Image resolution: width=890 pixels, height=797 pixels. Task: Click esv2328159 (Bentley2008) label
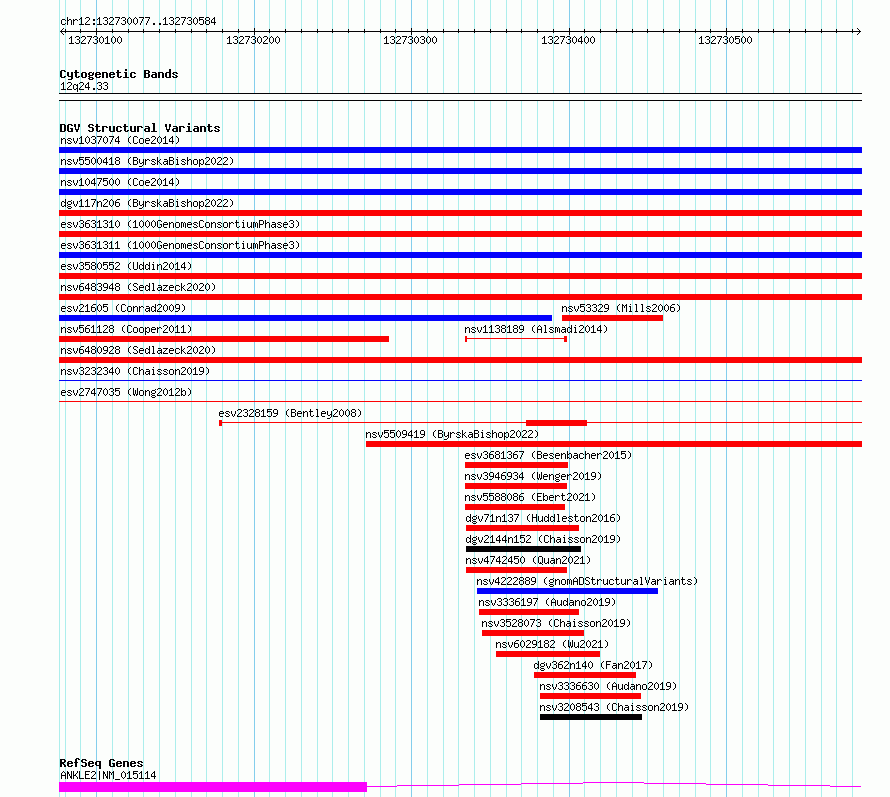point(290,413)
